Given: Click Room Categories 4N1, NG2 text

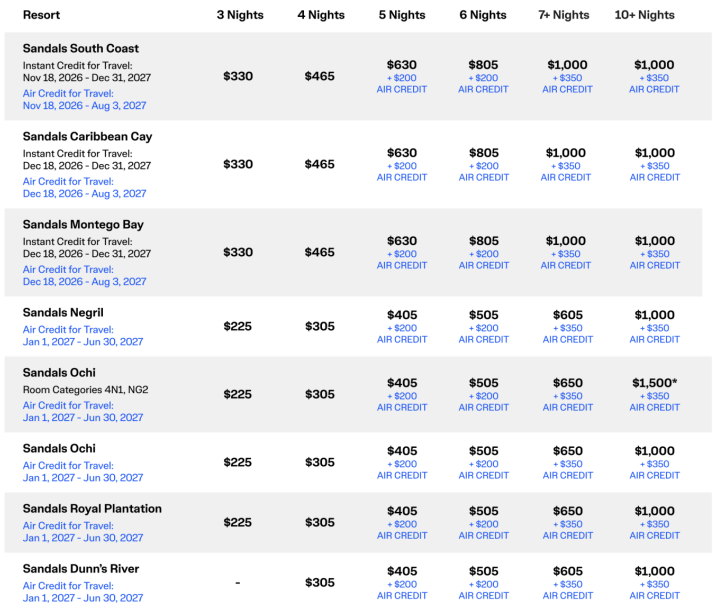Looking at the screenshot, I should (x=86, y=390).
